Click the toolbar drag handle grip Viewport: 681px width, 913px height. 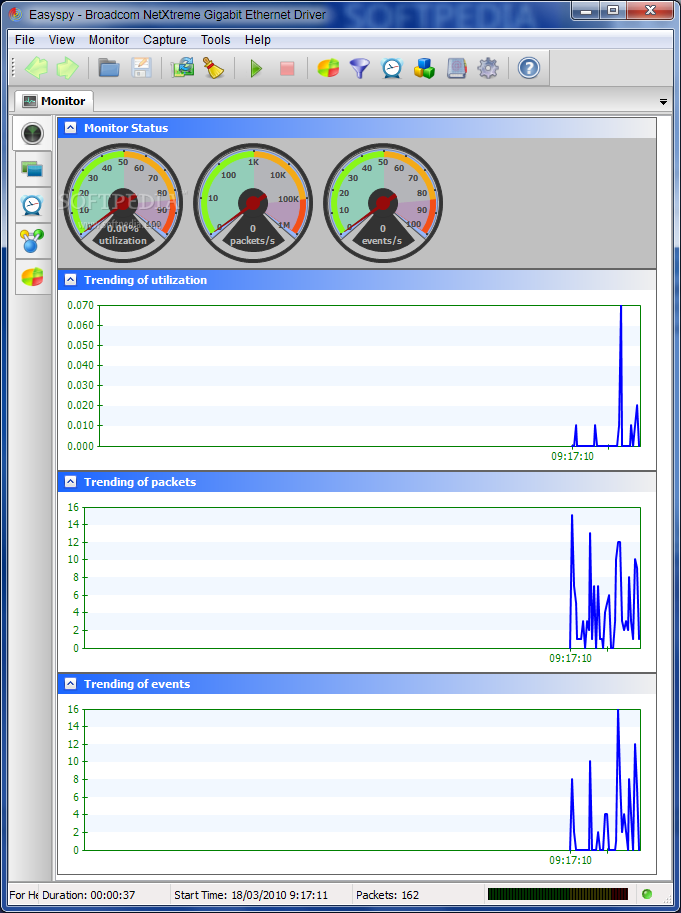[13, 68]
